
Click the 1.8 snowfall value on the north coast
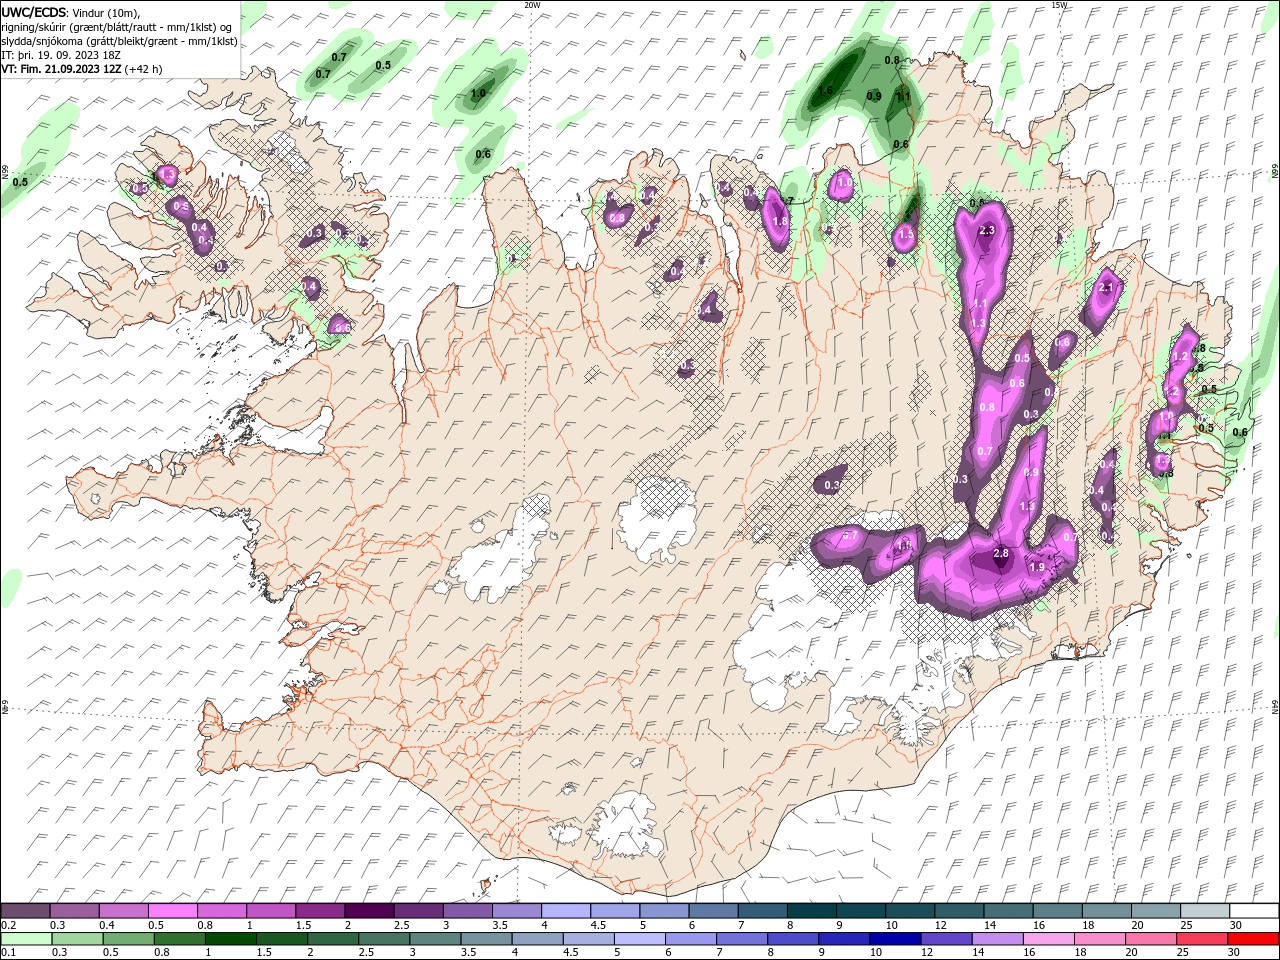tap(780, 222)
